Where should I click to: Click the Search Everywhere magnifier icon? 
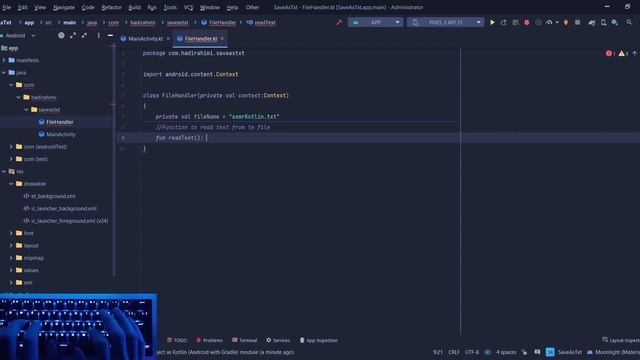(x=629, y=22)
